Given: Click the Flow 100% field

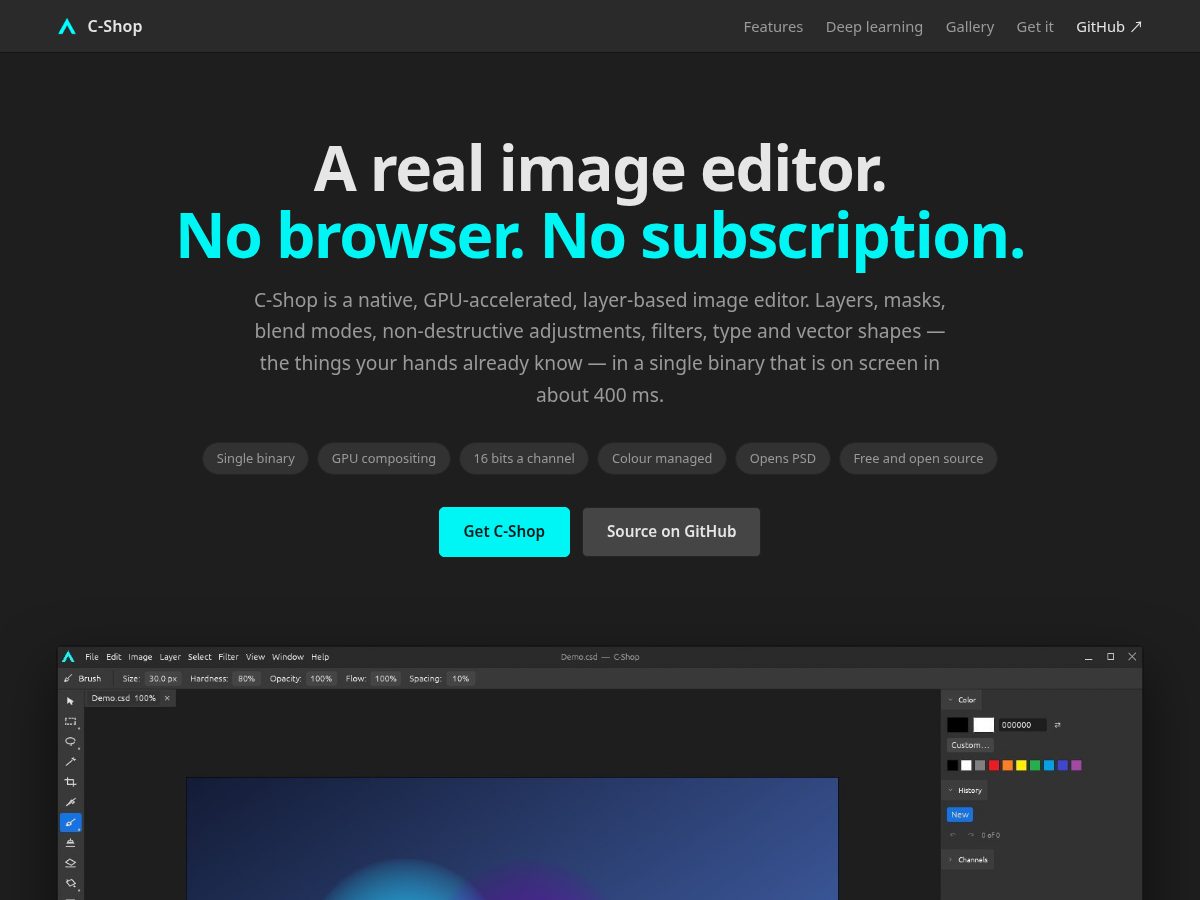Looking at the screenshot, I should coord(385,678).
